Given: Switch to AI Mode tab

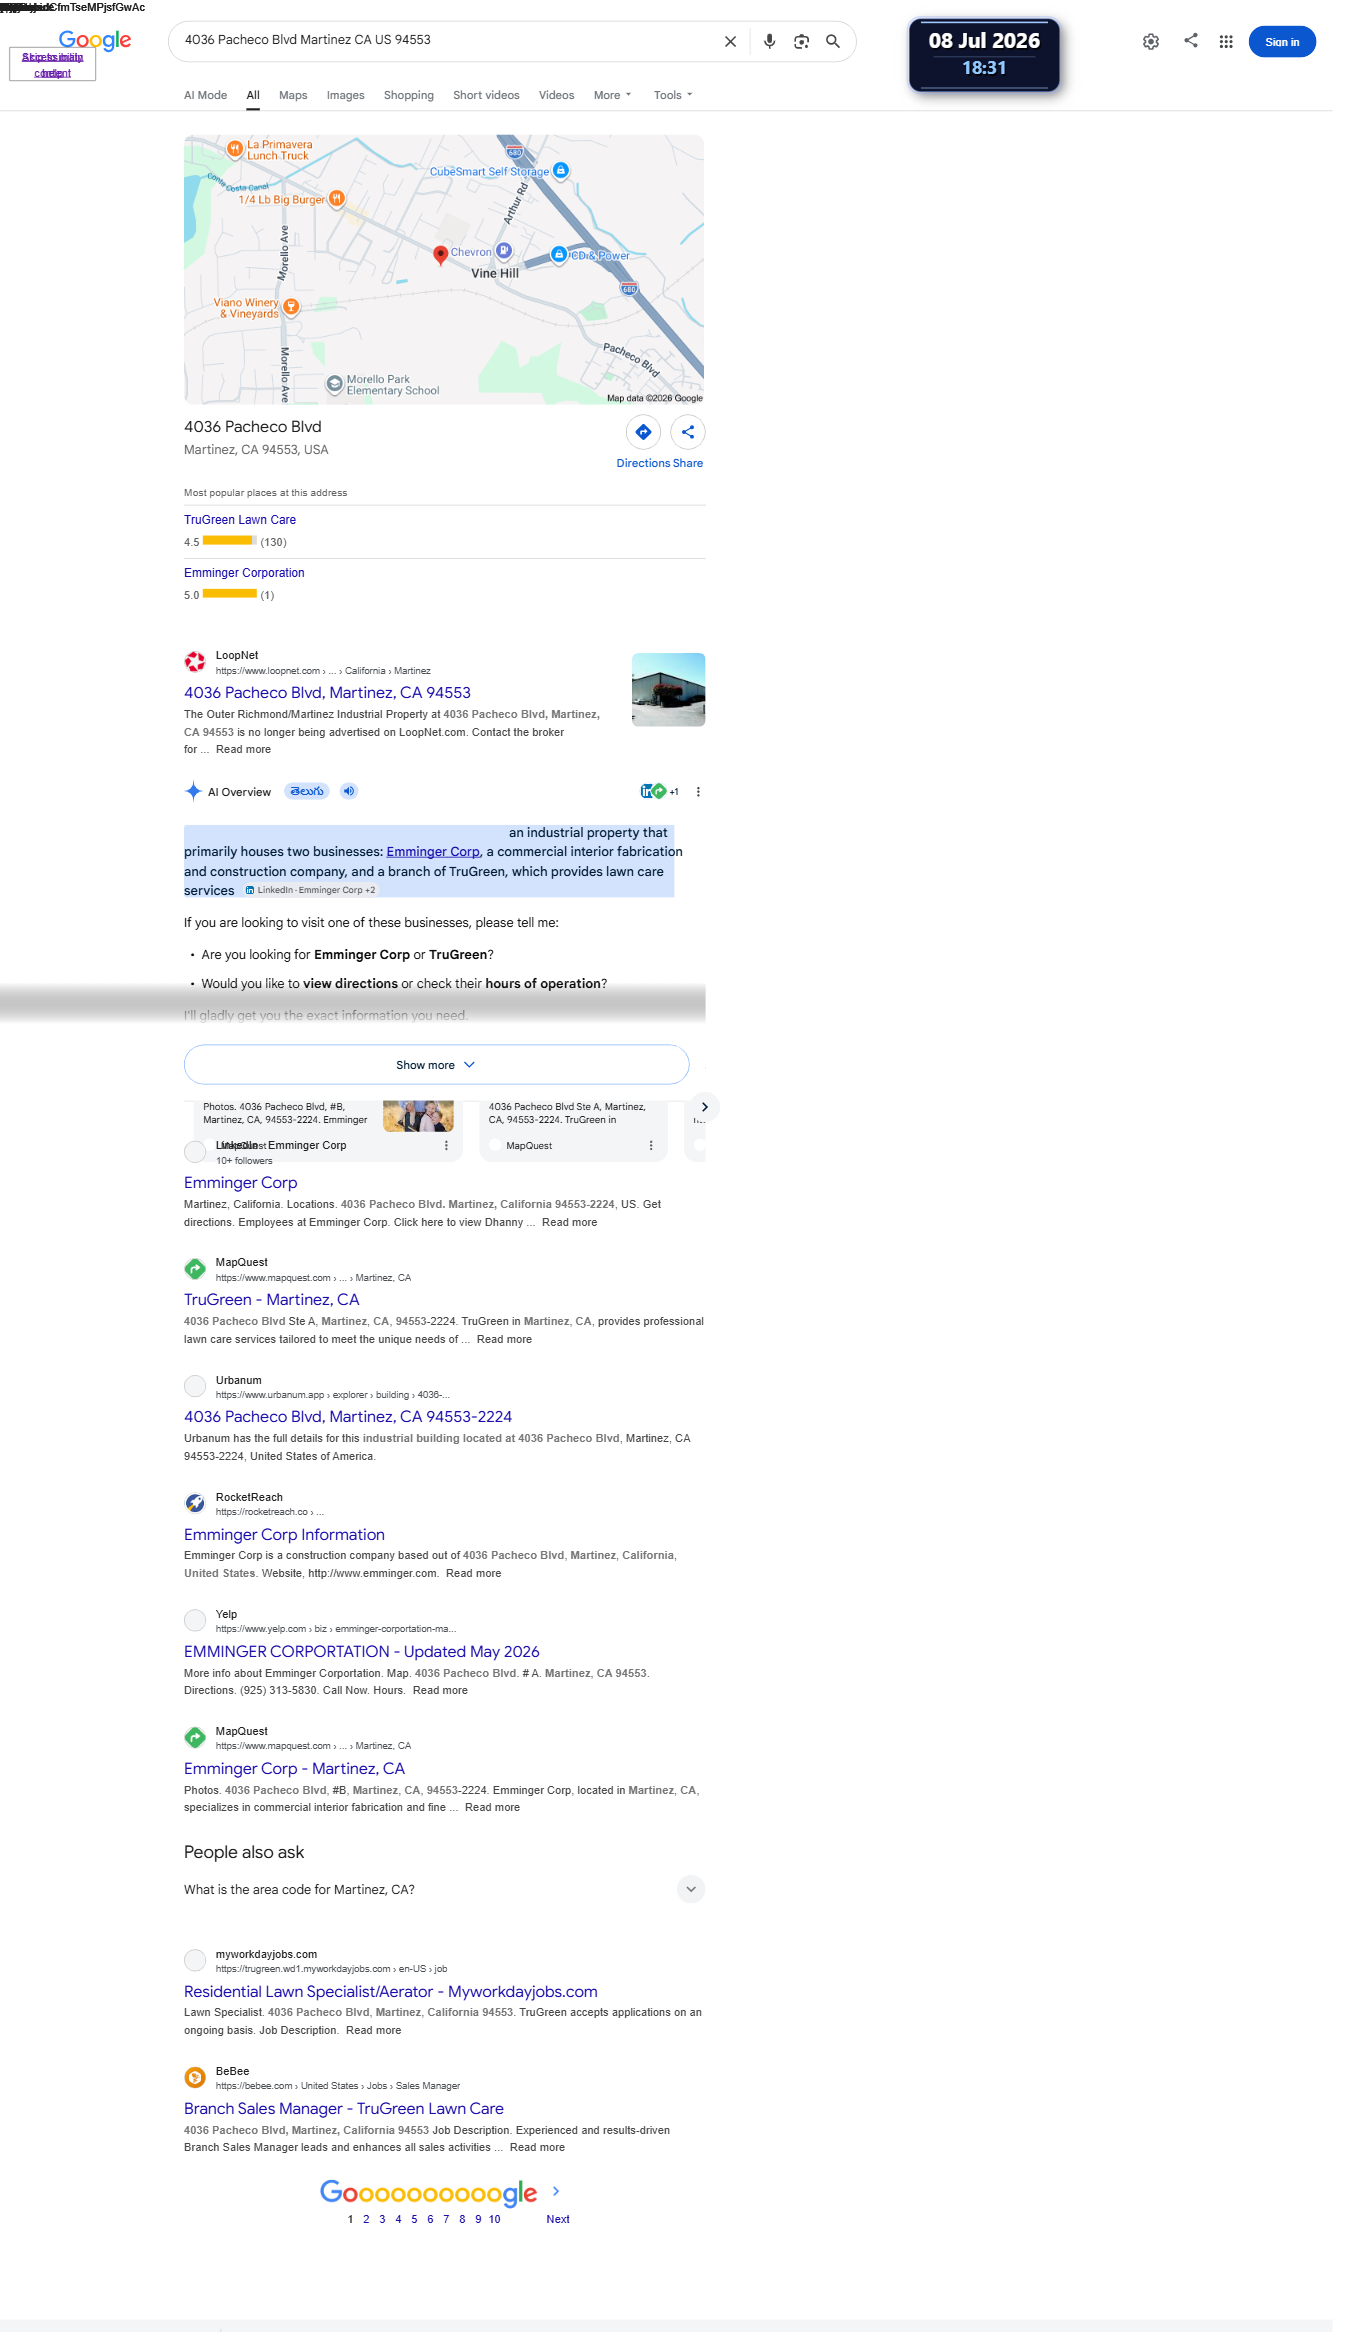Looking at the screenshot, I should click(x=205, y=95).
